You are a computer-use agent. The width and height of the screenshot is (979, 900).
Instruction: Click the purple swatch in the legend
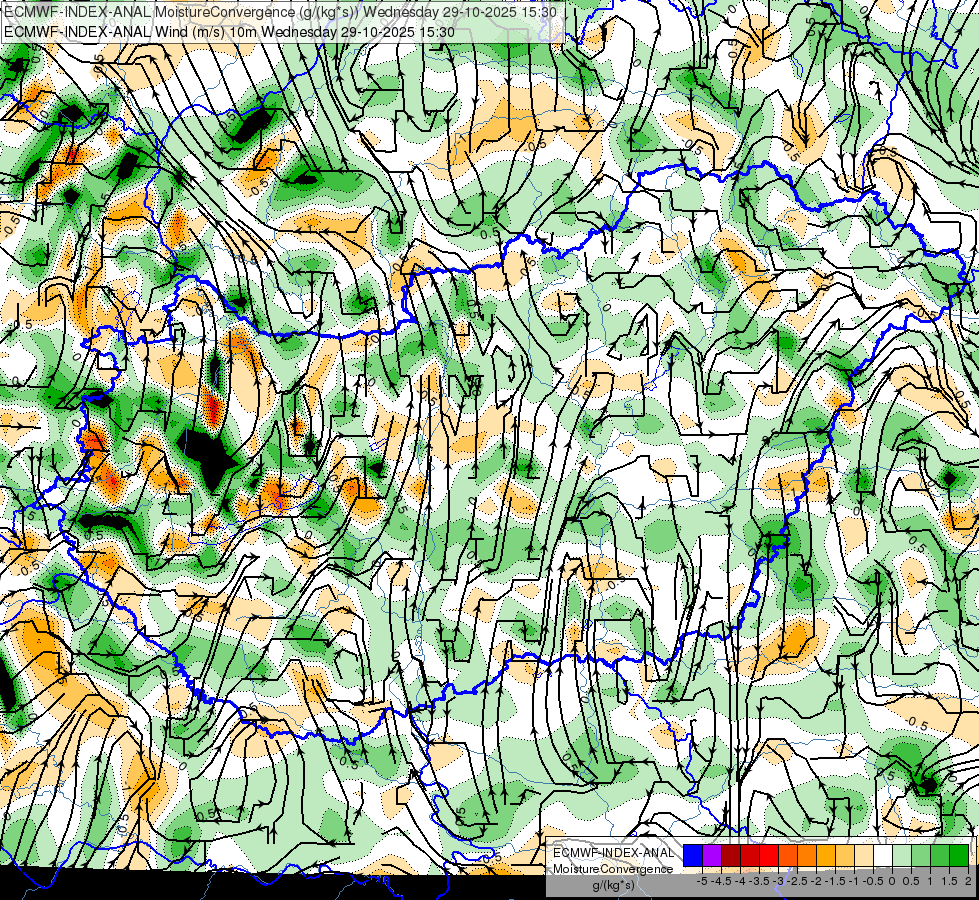pos(712,856)
